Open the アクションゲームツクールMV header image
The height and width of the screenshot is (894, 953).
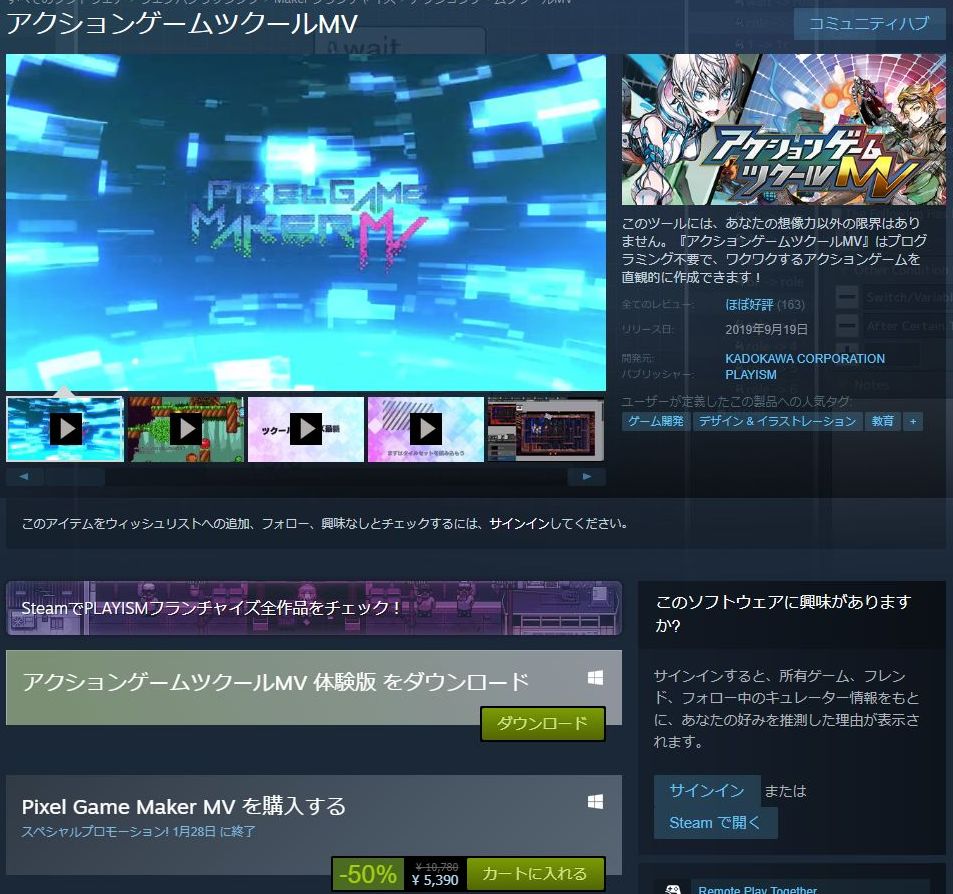(783, 129)
